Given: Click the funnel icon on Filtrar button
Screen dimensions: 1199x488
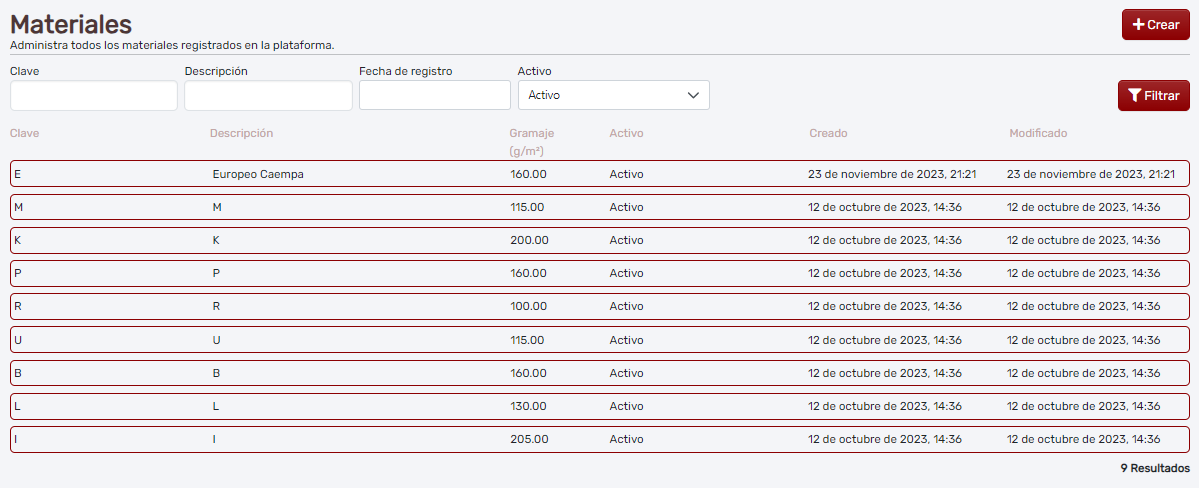Looking at the screenshot, I should 1134,96.
